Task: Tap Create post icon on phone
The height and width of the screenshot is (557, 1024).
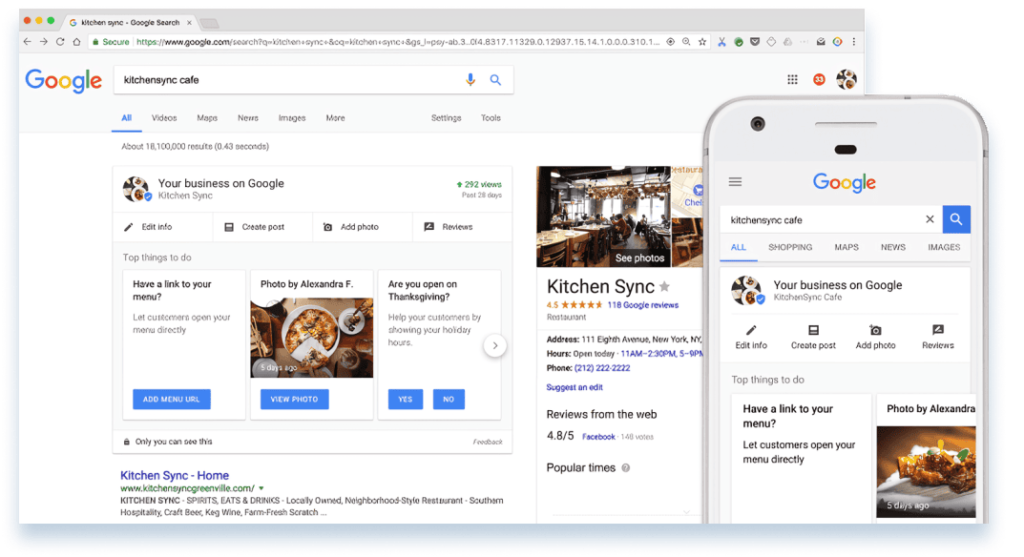Action: [x=813, y=330]
